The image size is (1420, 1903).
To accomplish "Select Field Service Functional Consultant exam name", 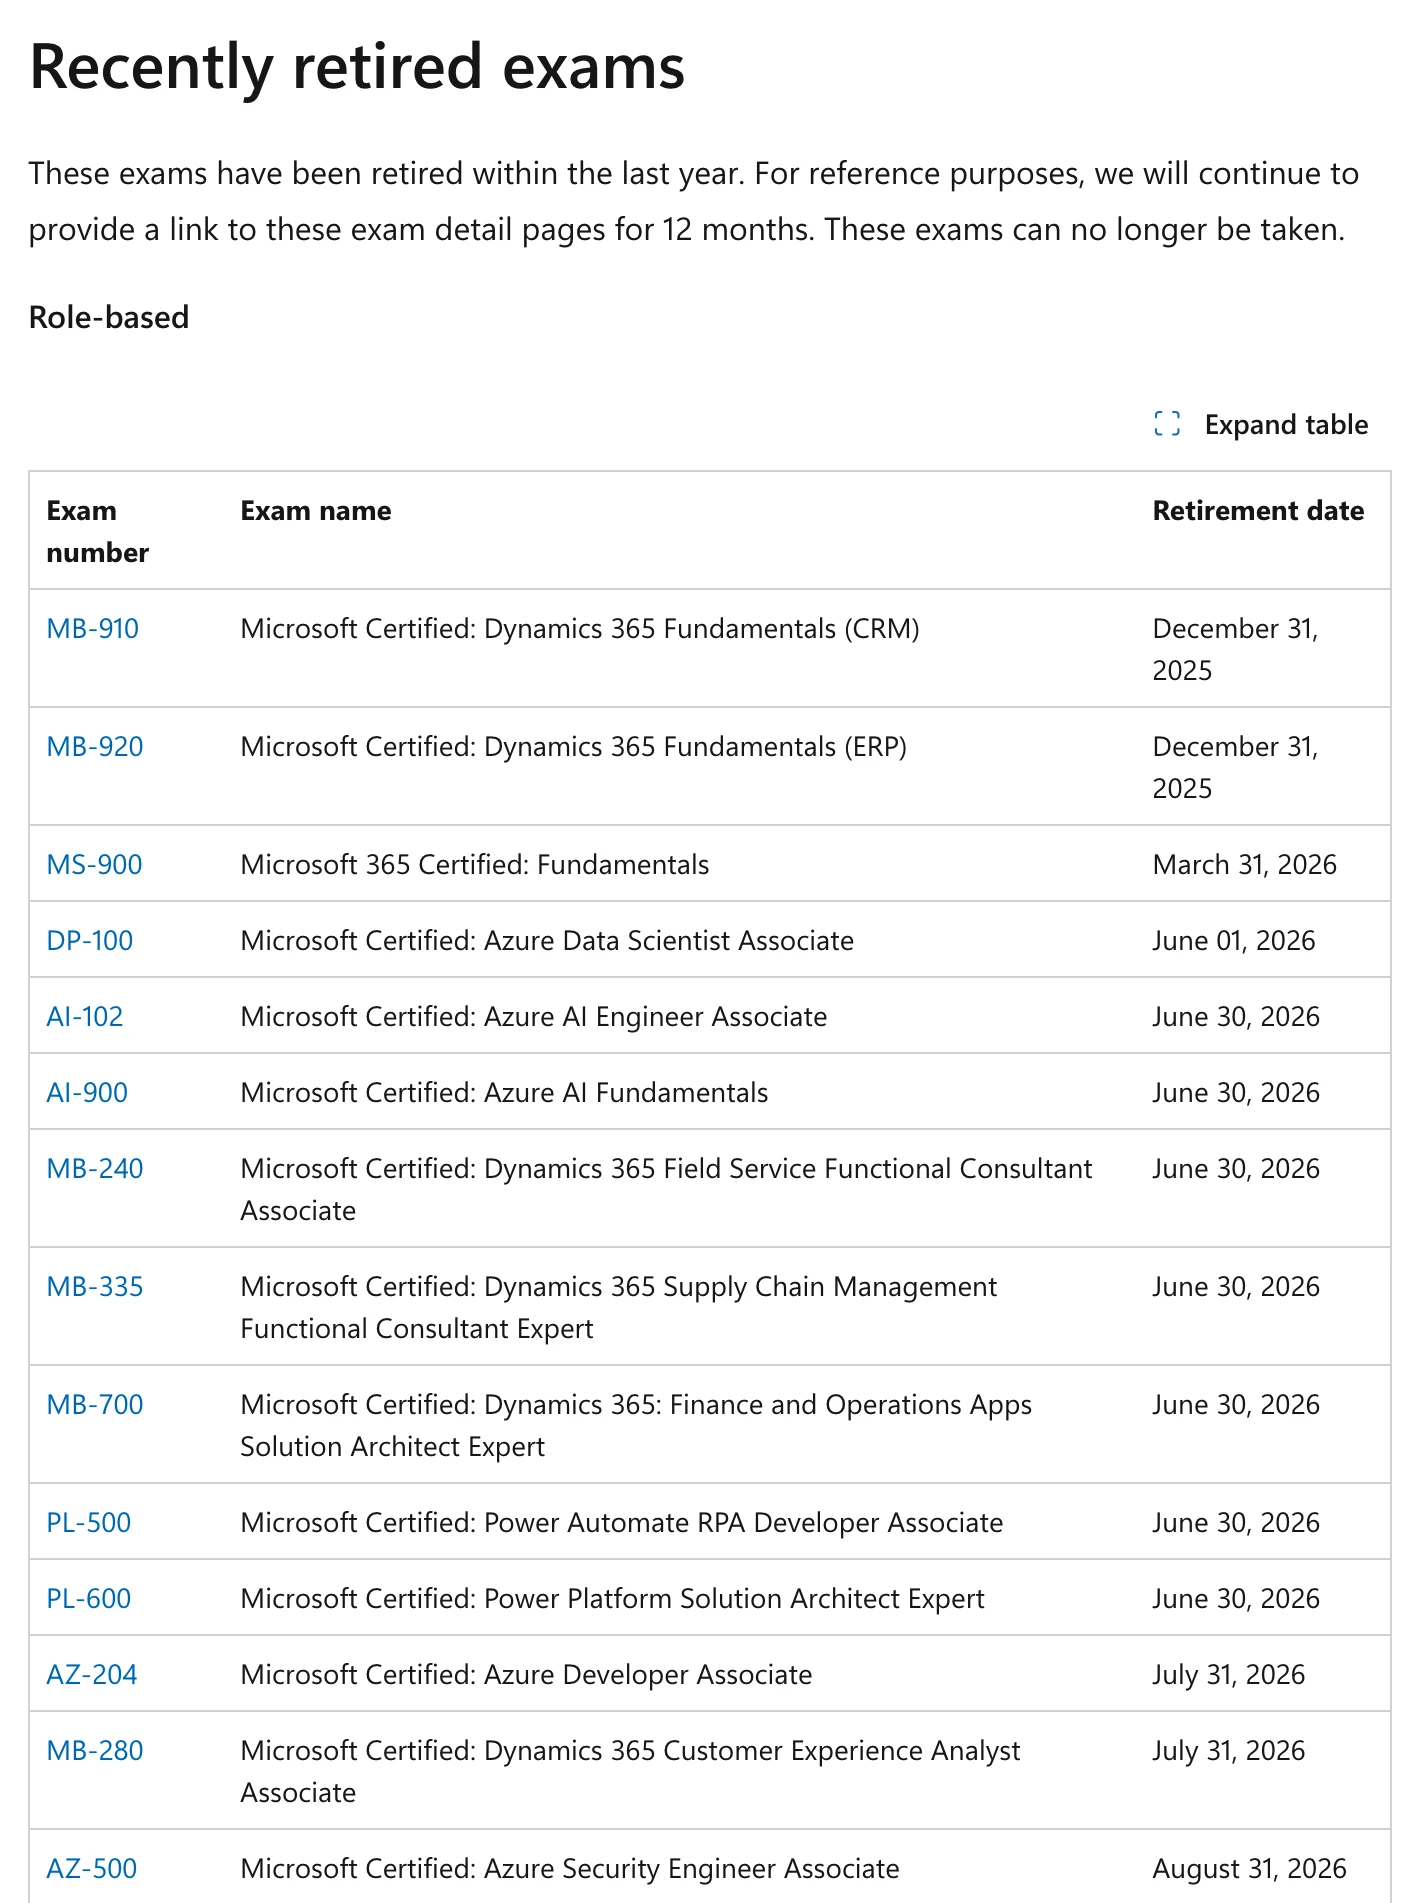I will click(x=667, y=1190).
